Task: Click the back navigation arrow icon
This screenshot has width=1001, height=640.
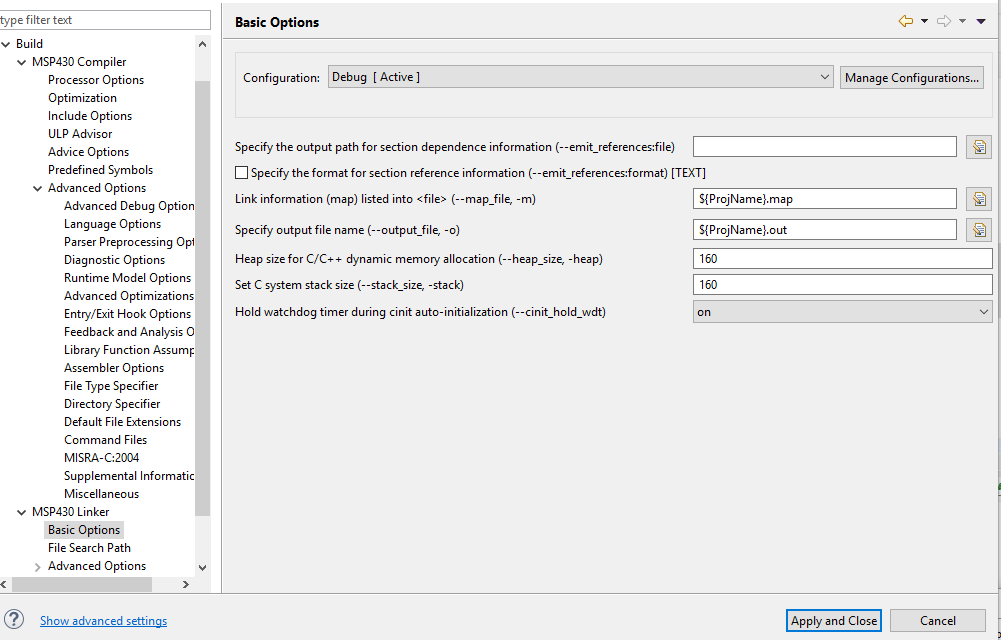Action: [905, 22]
